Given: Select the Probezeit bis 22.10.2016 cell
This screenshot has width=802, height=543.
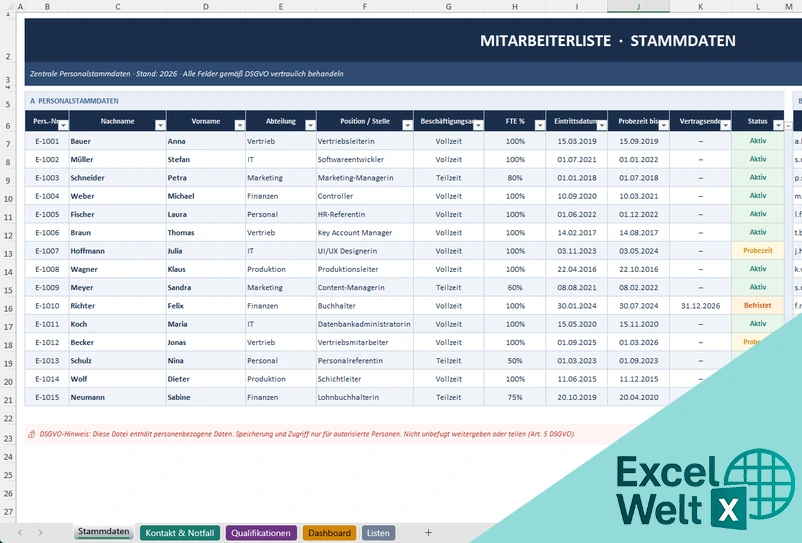Looking at the screenshot, I should coord(638,269).
